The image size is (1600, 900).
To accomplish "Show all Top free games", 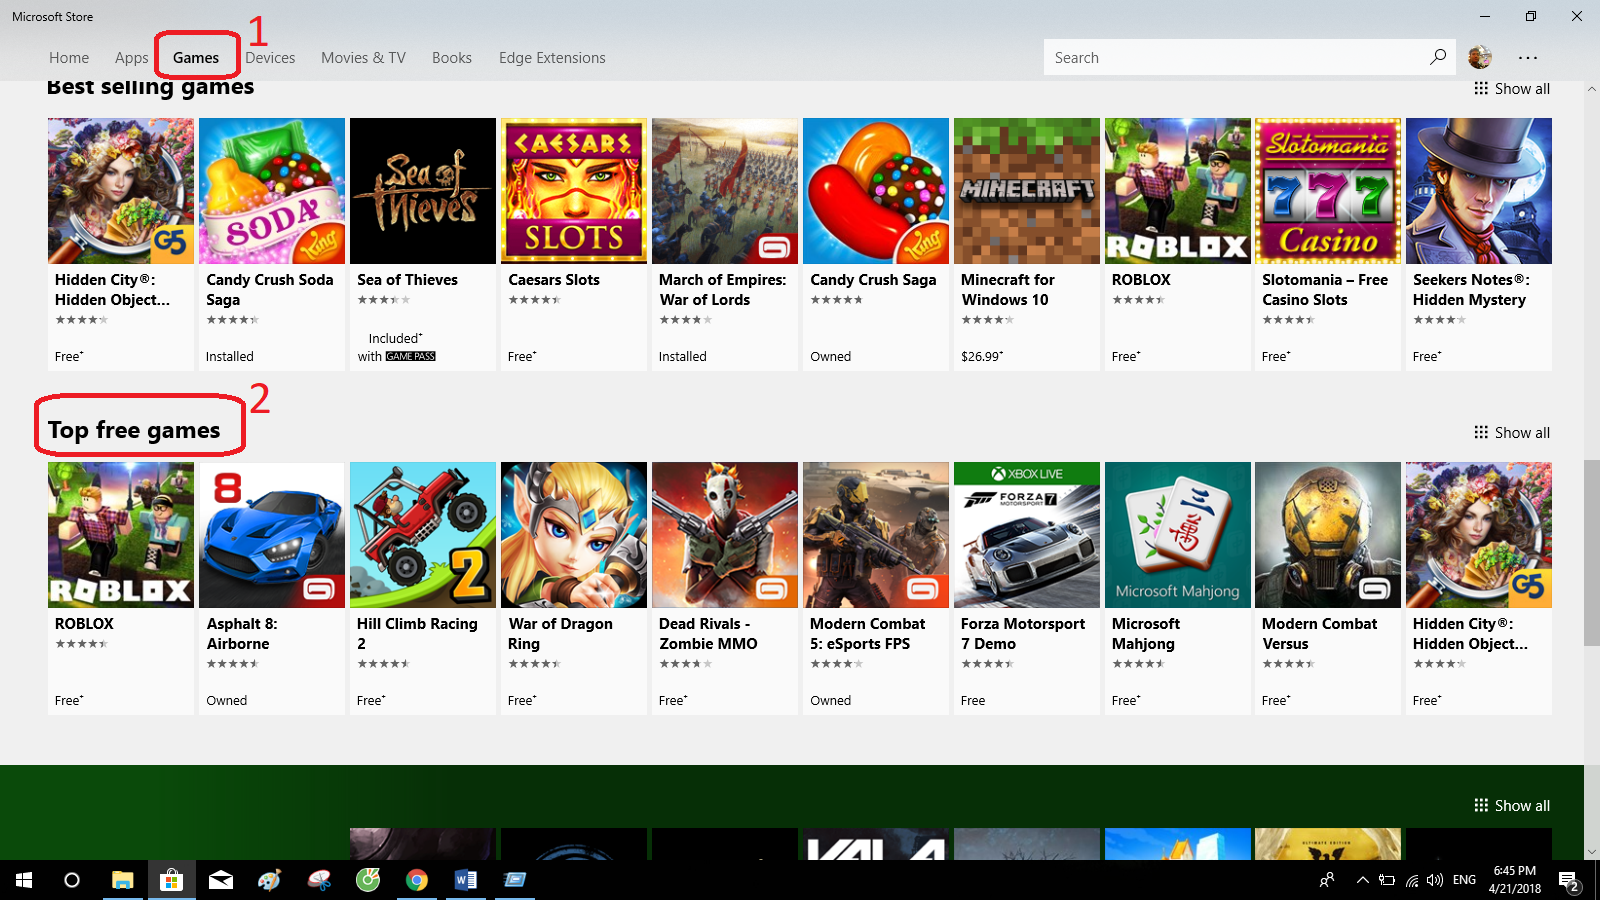I will pyautogui.click(x=1512, y=433).
